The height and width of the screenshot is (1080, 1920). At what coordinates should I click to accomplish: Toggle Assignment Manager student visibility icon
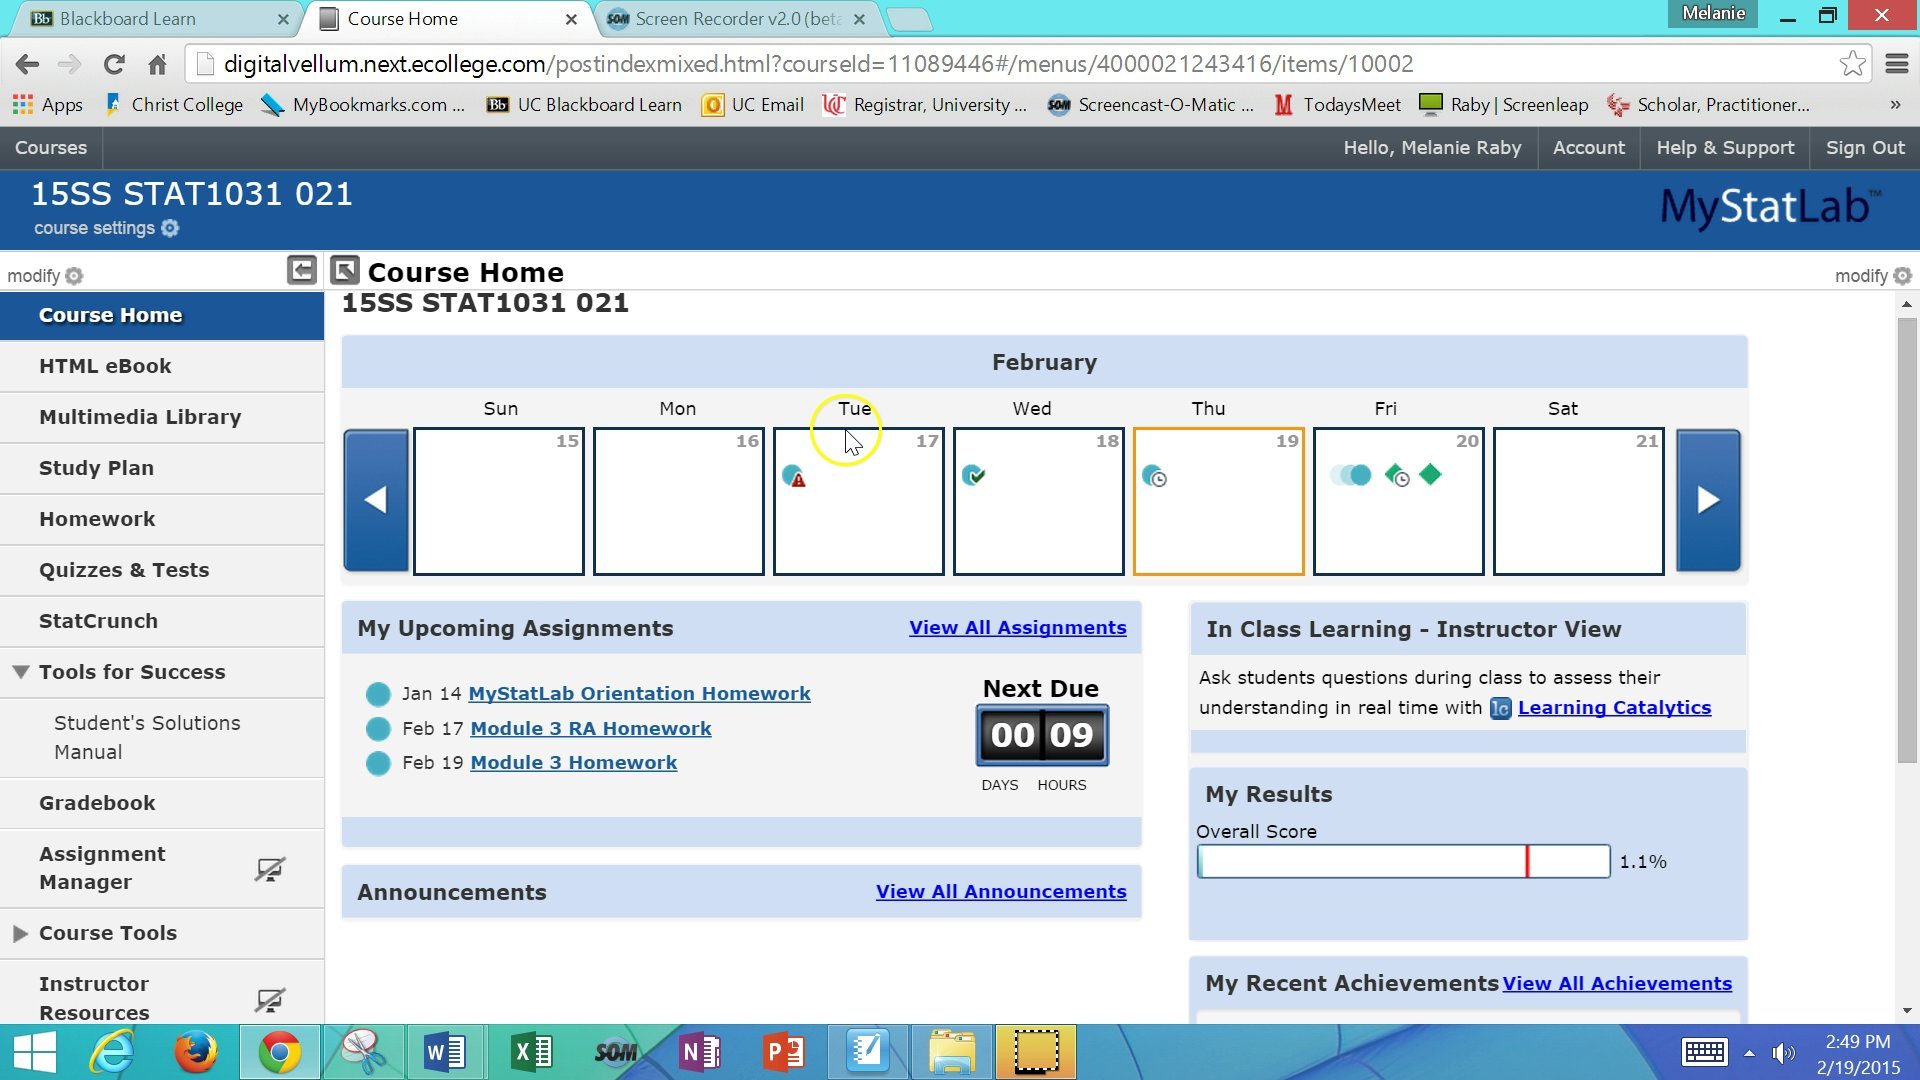tap(269, 869)
